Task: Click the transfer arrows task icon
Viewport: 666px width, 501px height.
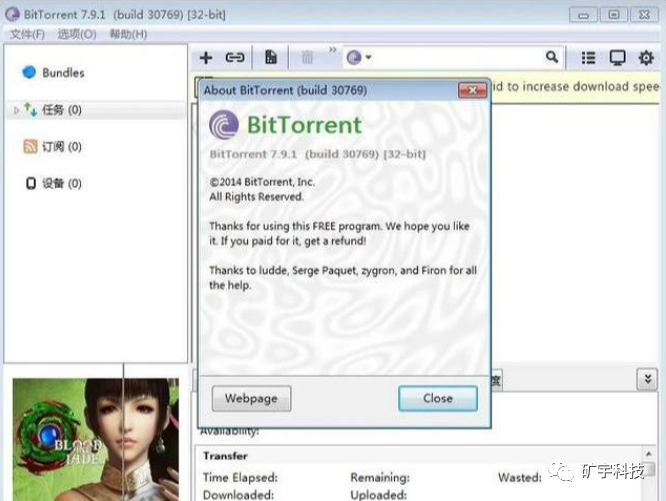Action: click(x=30, y=109)
